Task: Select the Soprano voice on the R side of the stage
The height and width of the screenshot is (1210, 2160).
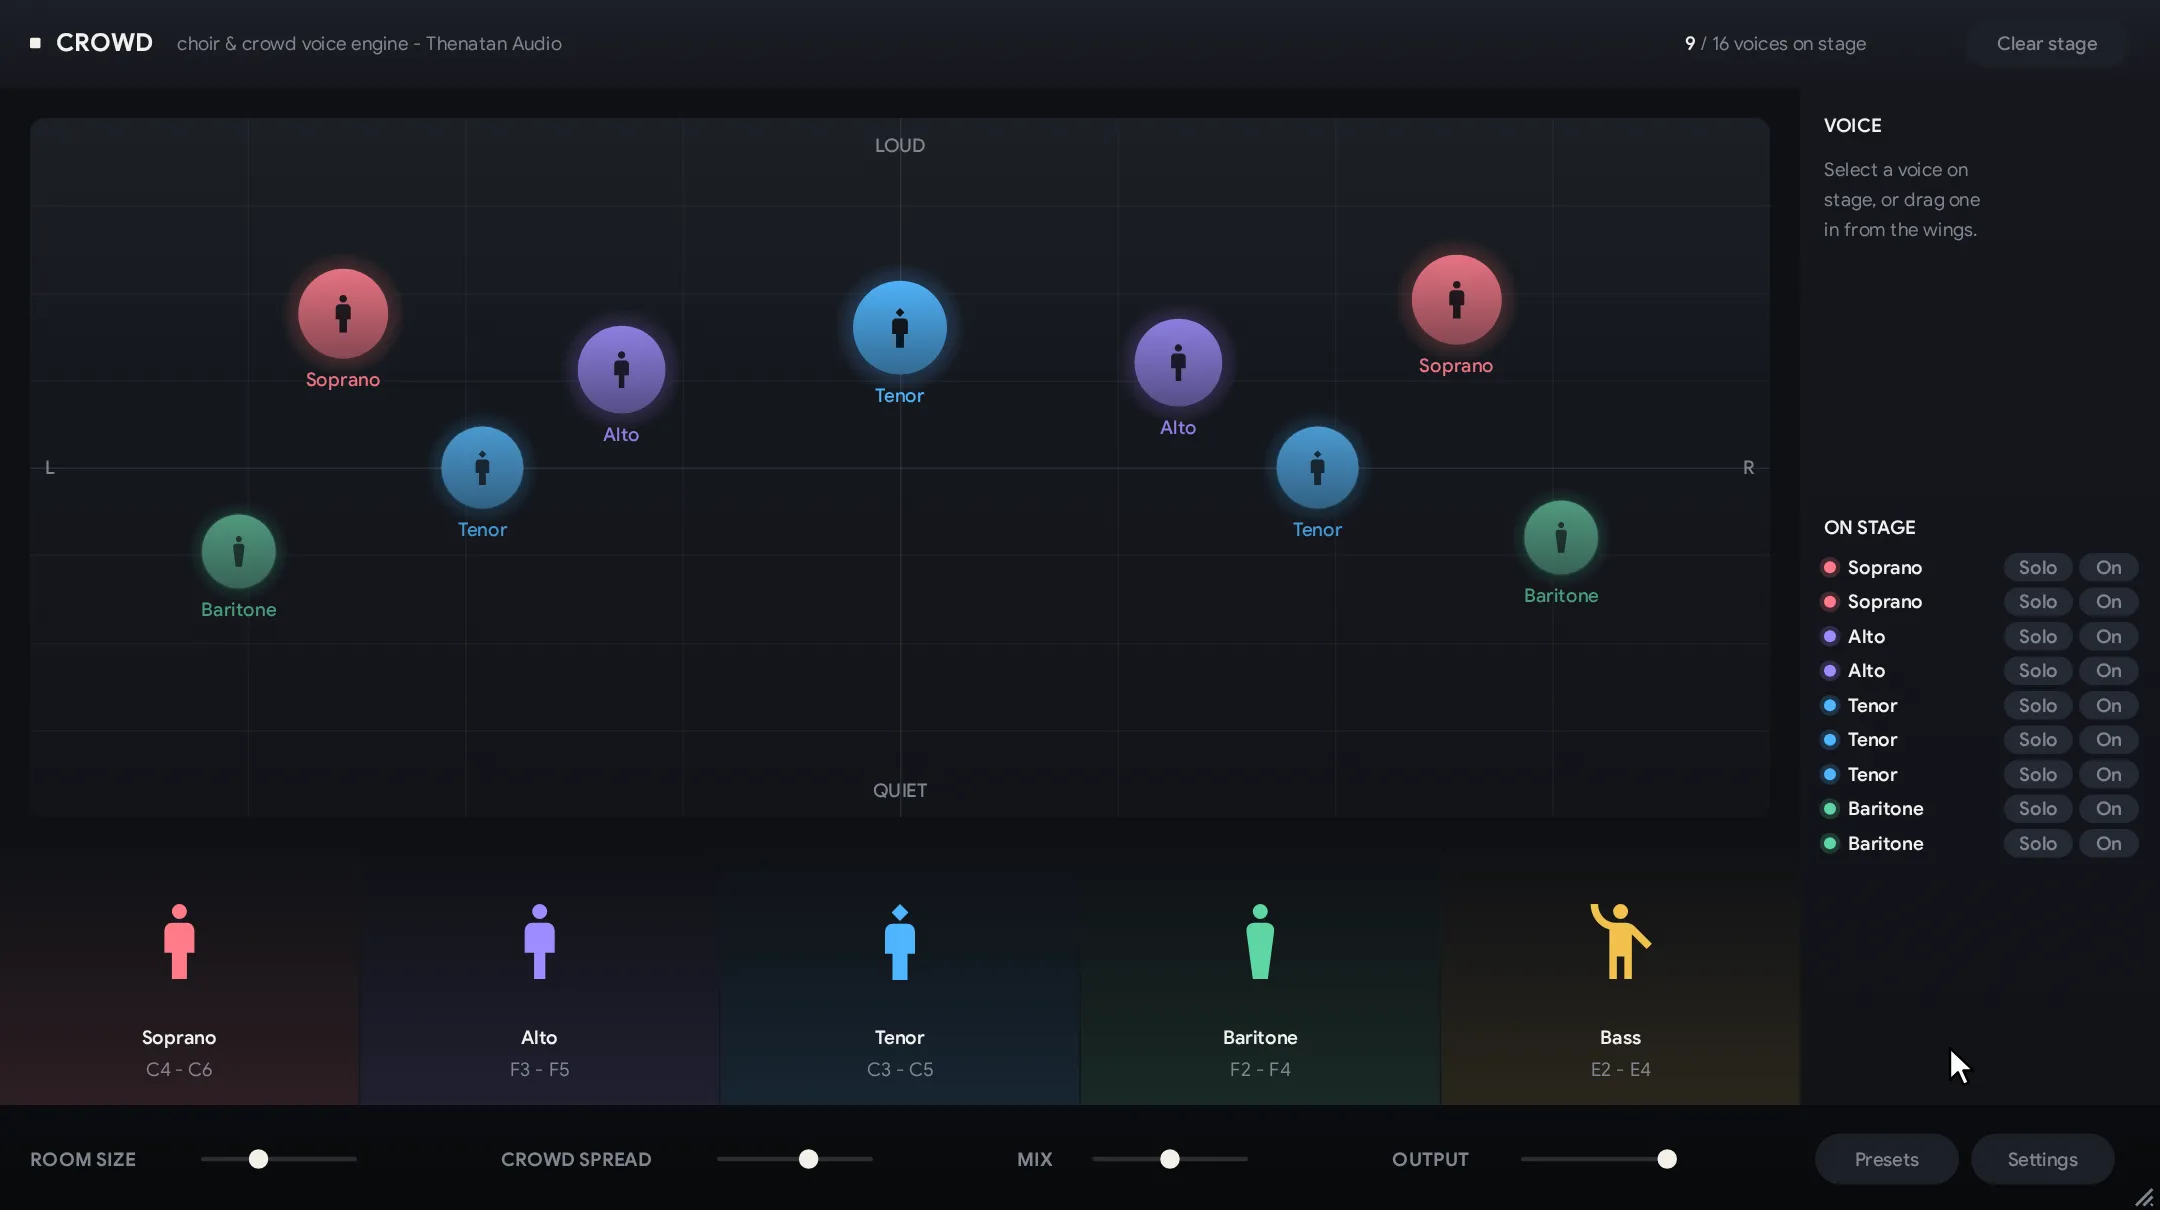Action: (1456, 300)
